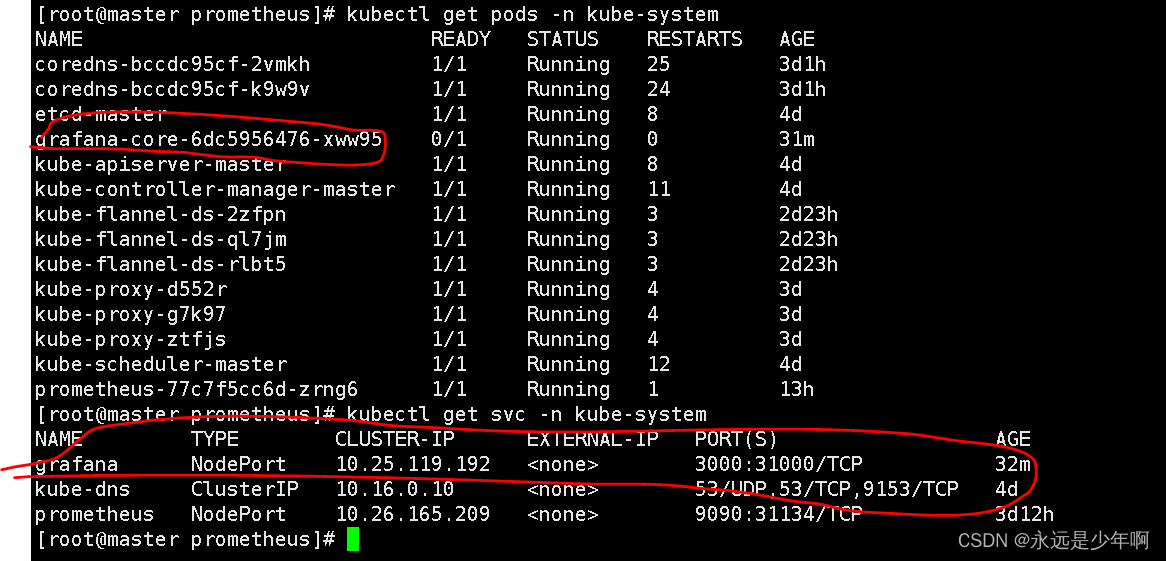Click the coredns-bccdc95cf-k9w9v pod name
Screen dimensions: 1166x561
click(x=173, y=89)
